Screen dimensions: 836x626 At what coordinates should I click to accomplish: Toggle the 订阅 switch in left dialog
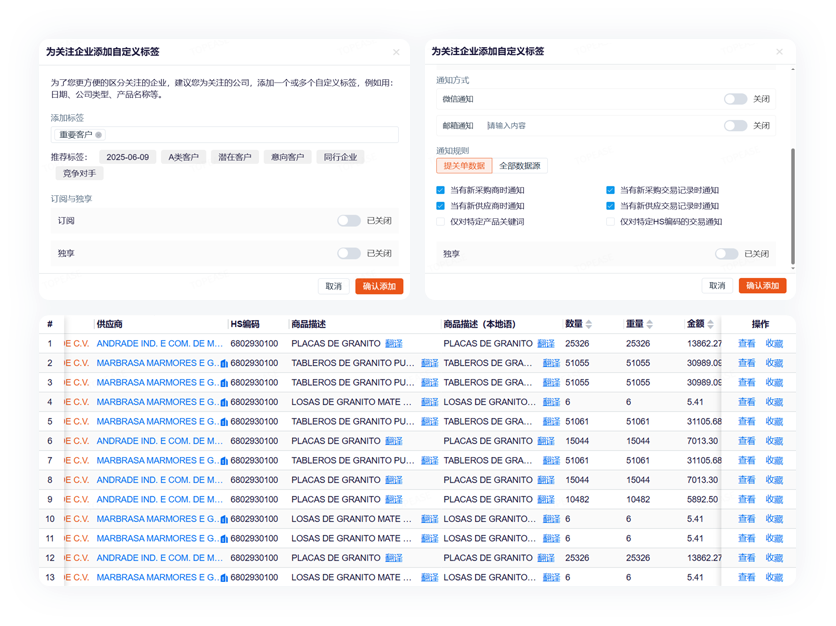pos(348,221)
